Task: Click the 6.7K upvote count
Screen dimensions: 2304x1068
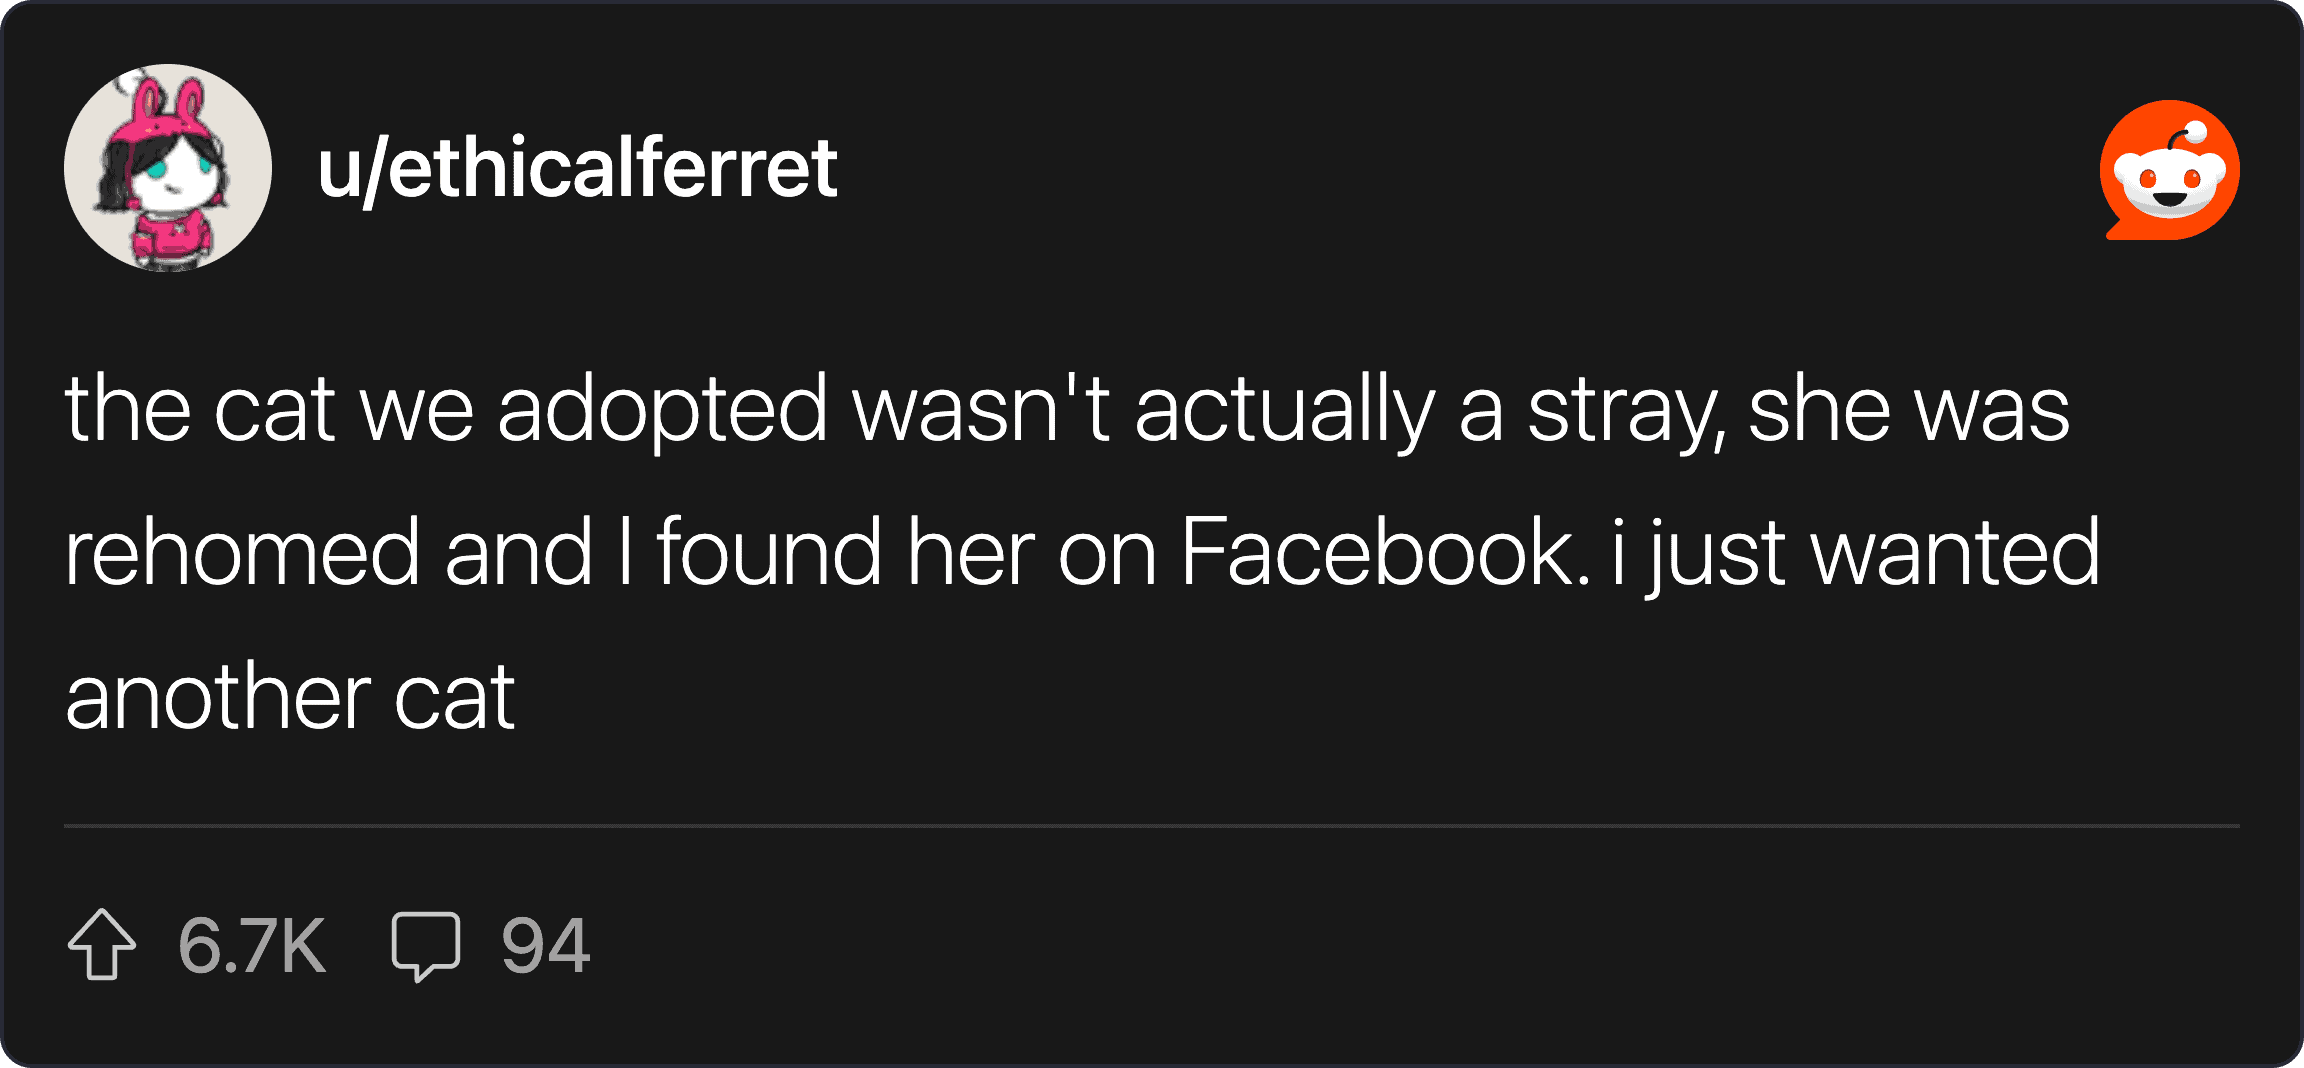Action: (252, 945)
